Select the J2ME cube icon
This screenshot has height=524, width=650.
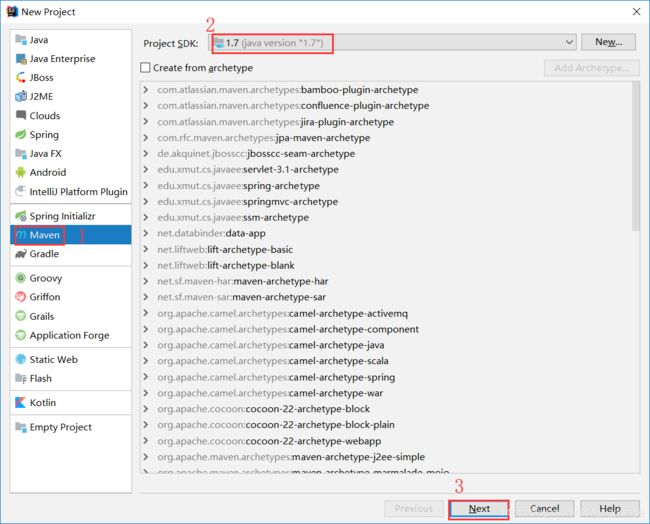21,97
